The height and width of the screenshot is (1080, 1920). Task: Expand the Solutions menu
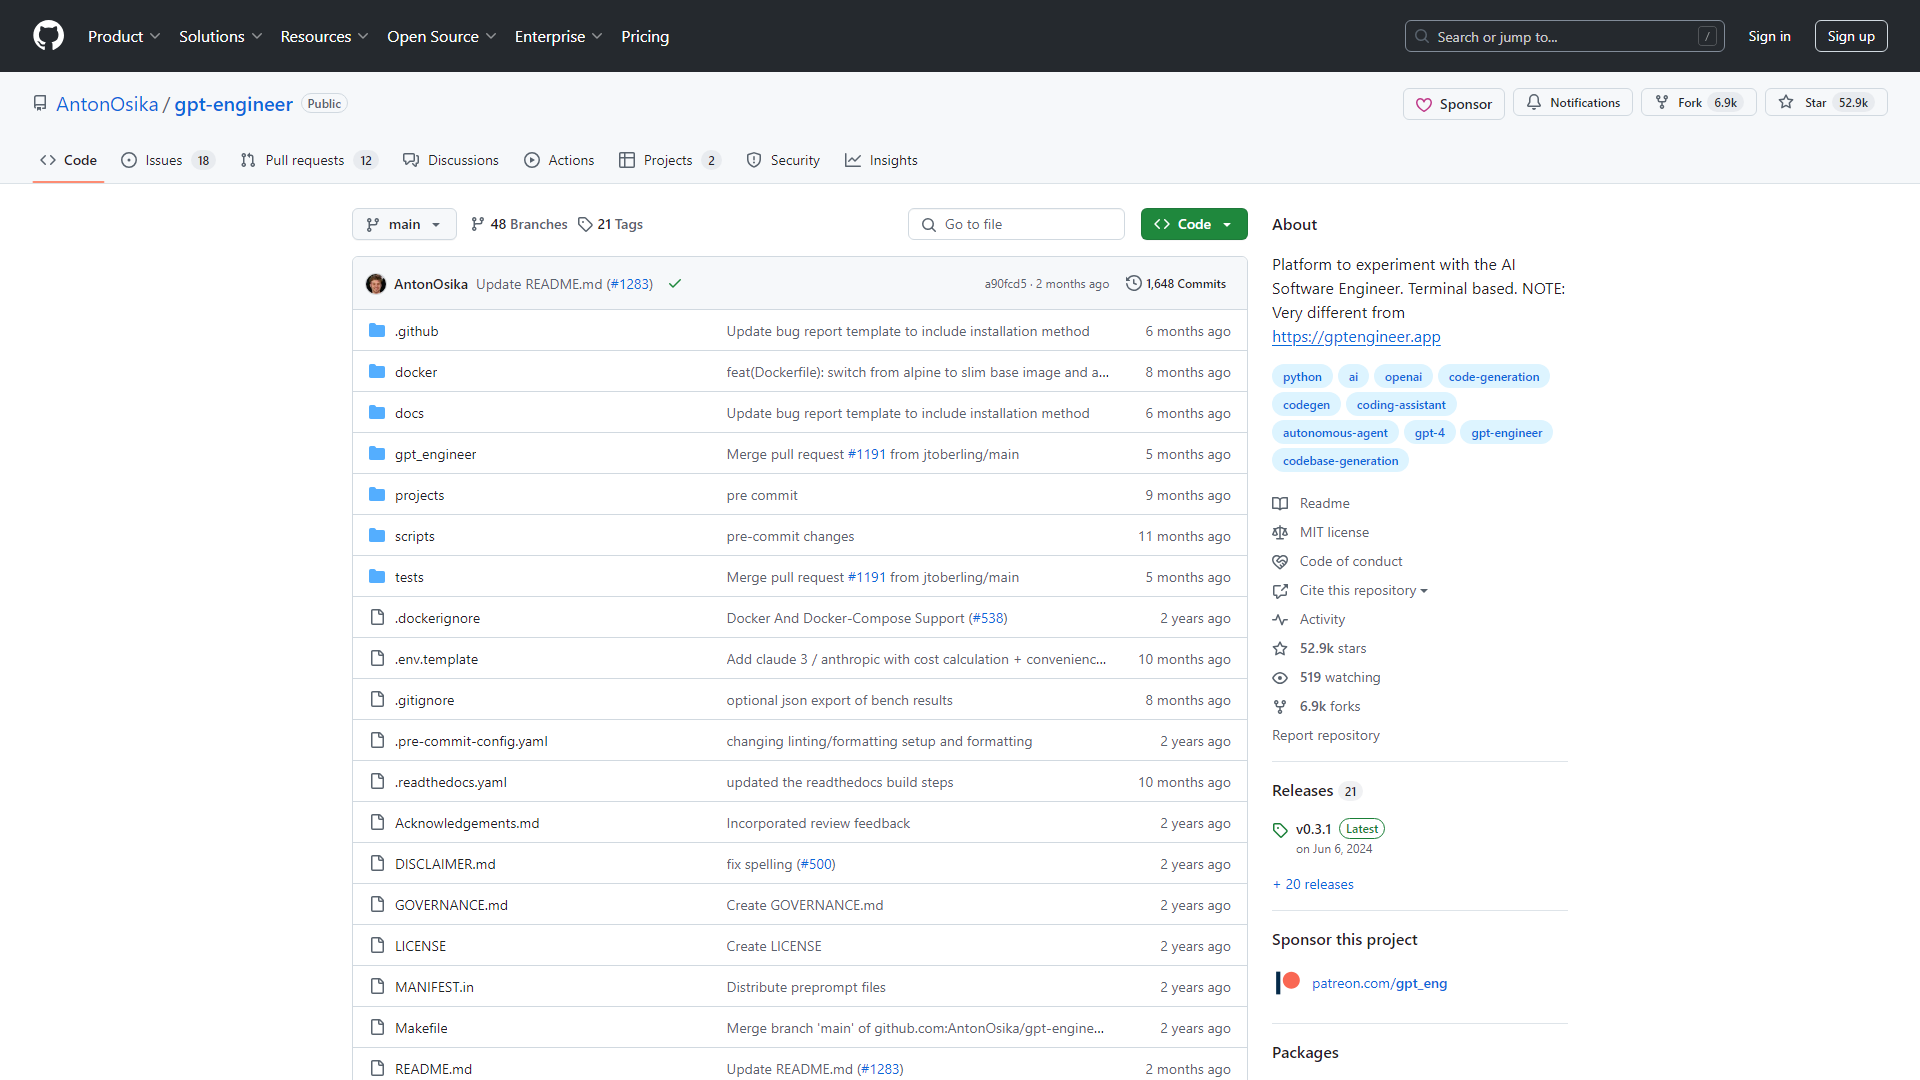pyautogui.click(x=220, y=36)
